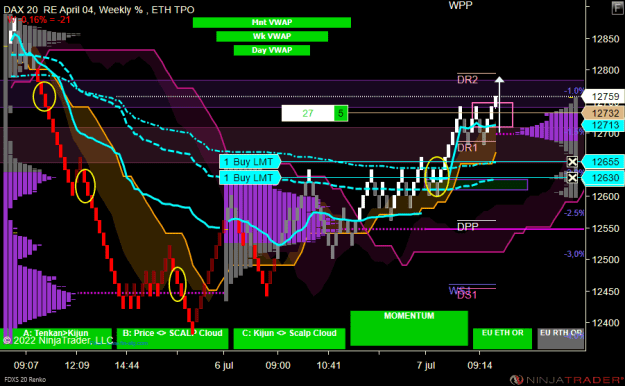The image size is (625, 386).
Task: Click the 09:00 time axis label
Action: coord(277,365)
